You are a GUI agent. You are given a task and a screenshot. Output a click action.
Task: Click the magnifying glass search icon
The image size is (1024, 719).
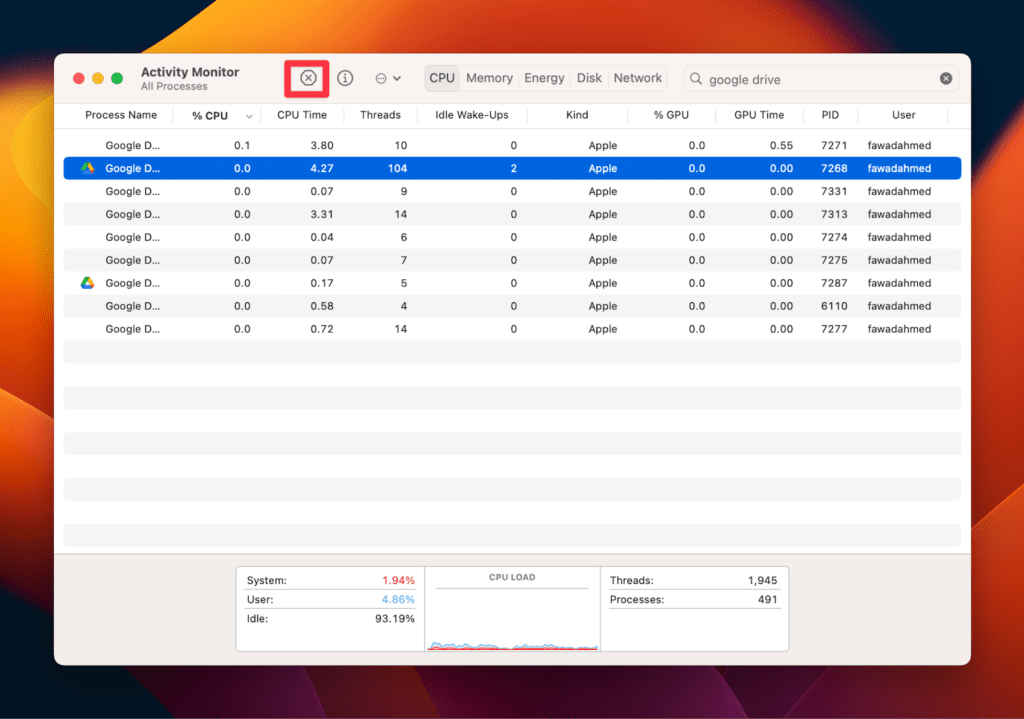(x=696, y=78)
